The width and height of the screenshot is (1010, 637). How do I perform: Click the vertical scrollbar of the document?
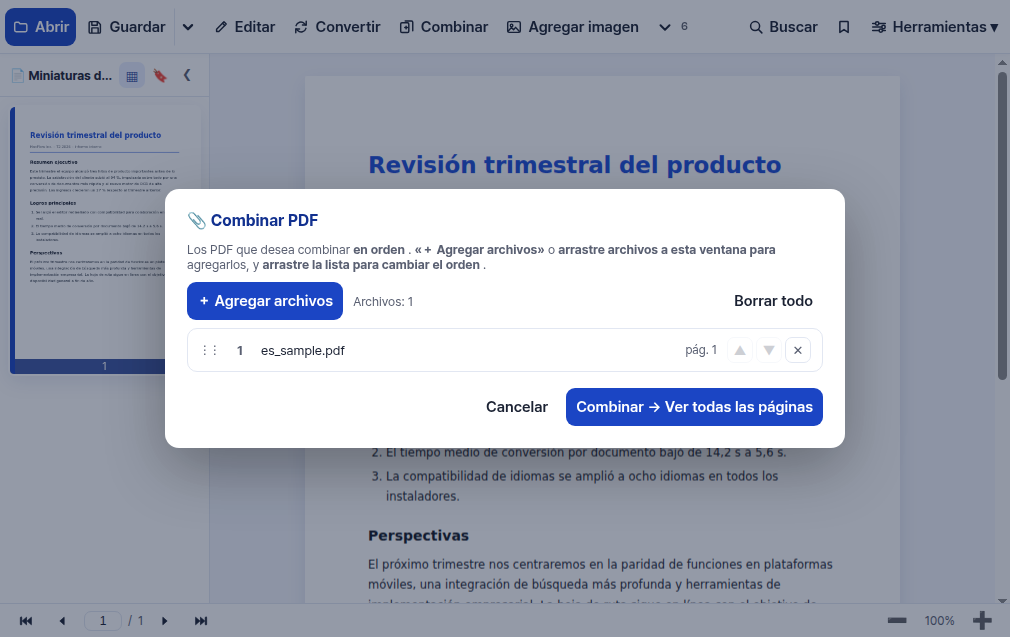(1002, 225)
